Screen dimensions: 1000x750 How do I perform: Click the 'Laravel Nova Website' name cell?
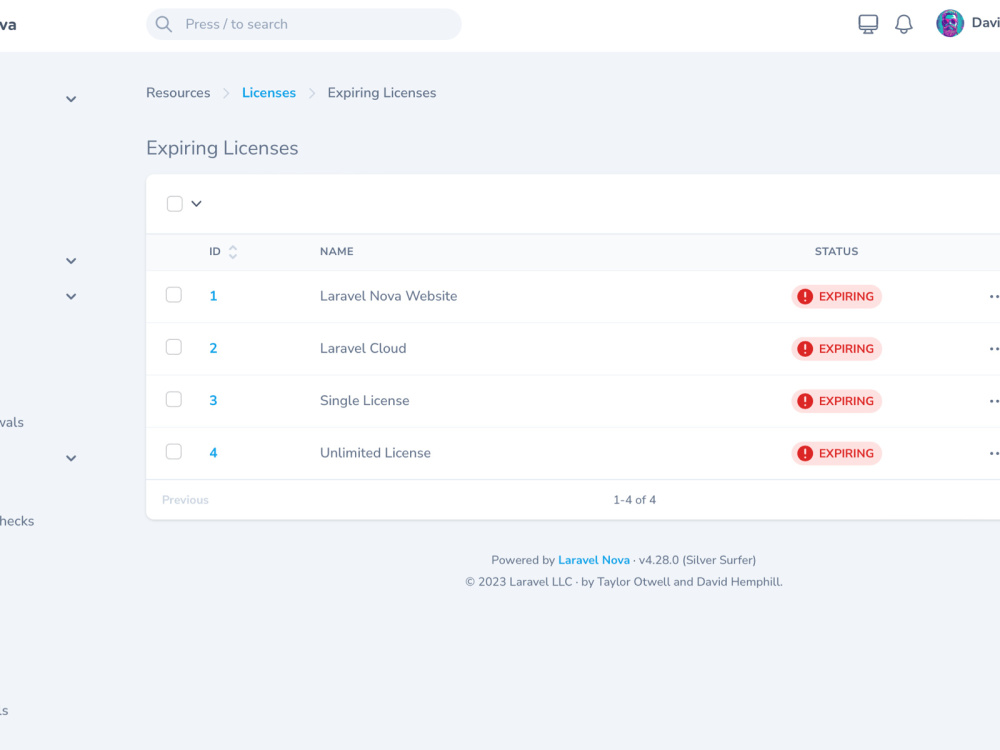coord(388,296)
